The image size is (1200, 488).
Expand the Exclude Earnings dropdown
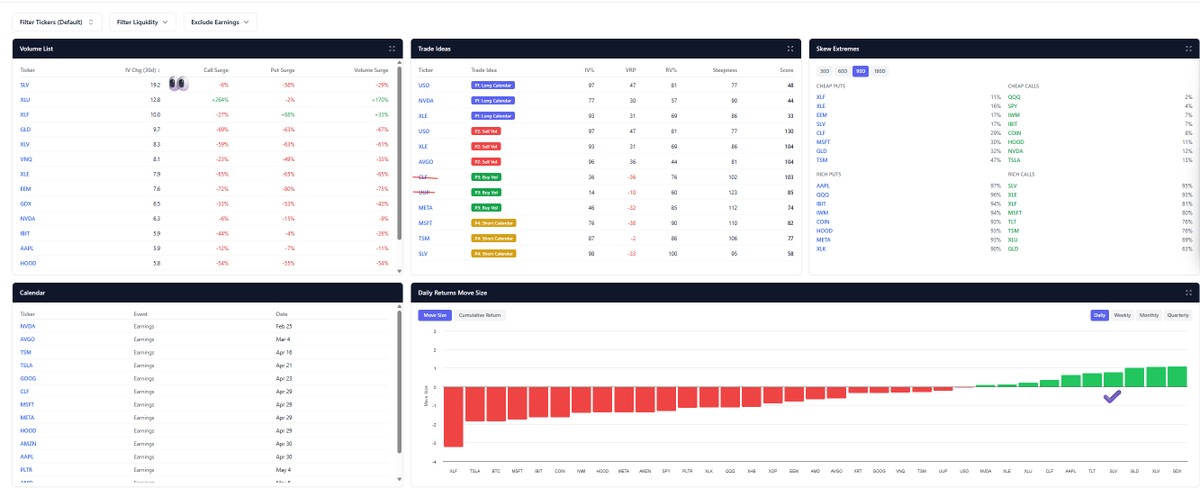tap(220, 21)
